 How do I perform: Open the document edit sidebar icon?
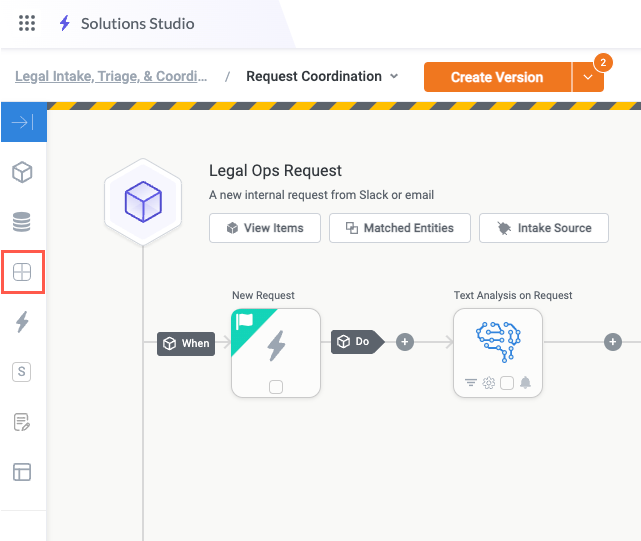click(x=22, y=421)
